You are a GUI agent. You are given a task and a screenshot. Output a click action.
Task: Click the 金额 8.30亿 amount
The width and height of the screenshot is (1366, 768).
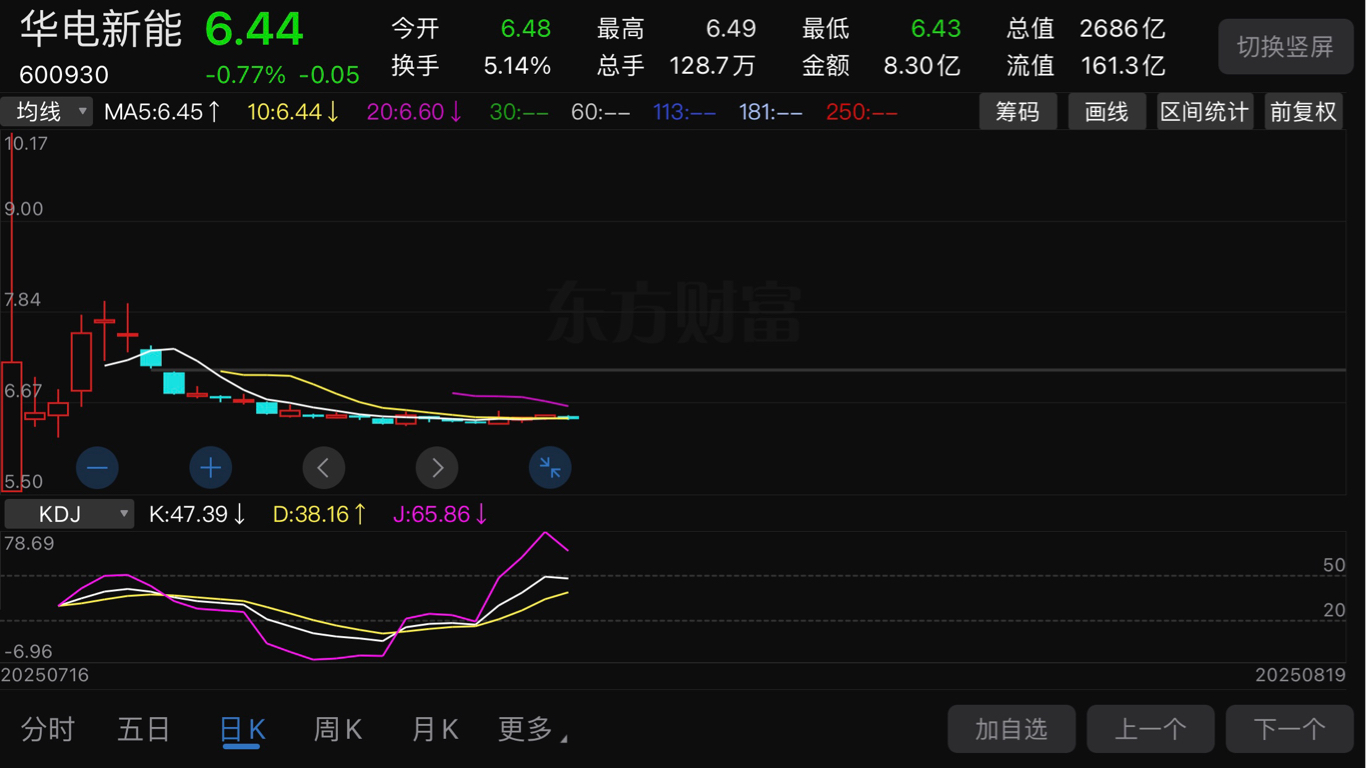tap(881, 66)
